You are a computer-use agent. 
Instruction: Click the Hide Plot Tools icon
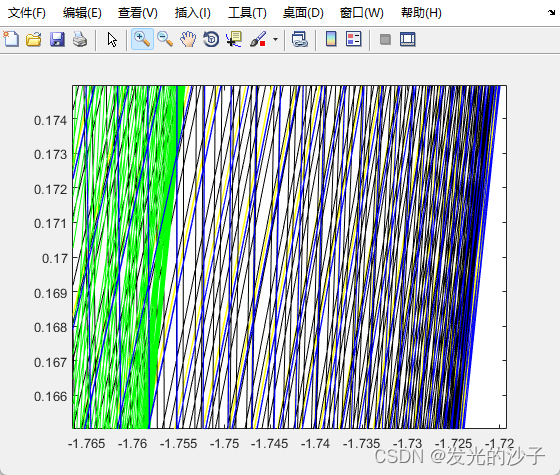click(385, 39)
